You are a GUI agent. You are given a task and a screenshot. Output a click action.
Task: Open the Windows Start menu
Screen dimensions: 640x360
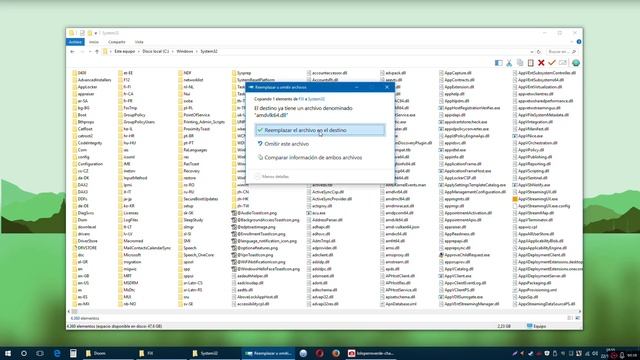click(x=8, y=353)
